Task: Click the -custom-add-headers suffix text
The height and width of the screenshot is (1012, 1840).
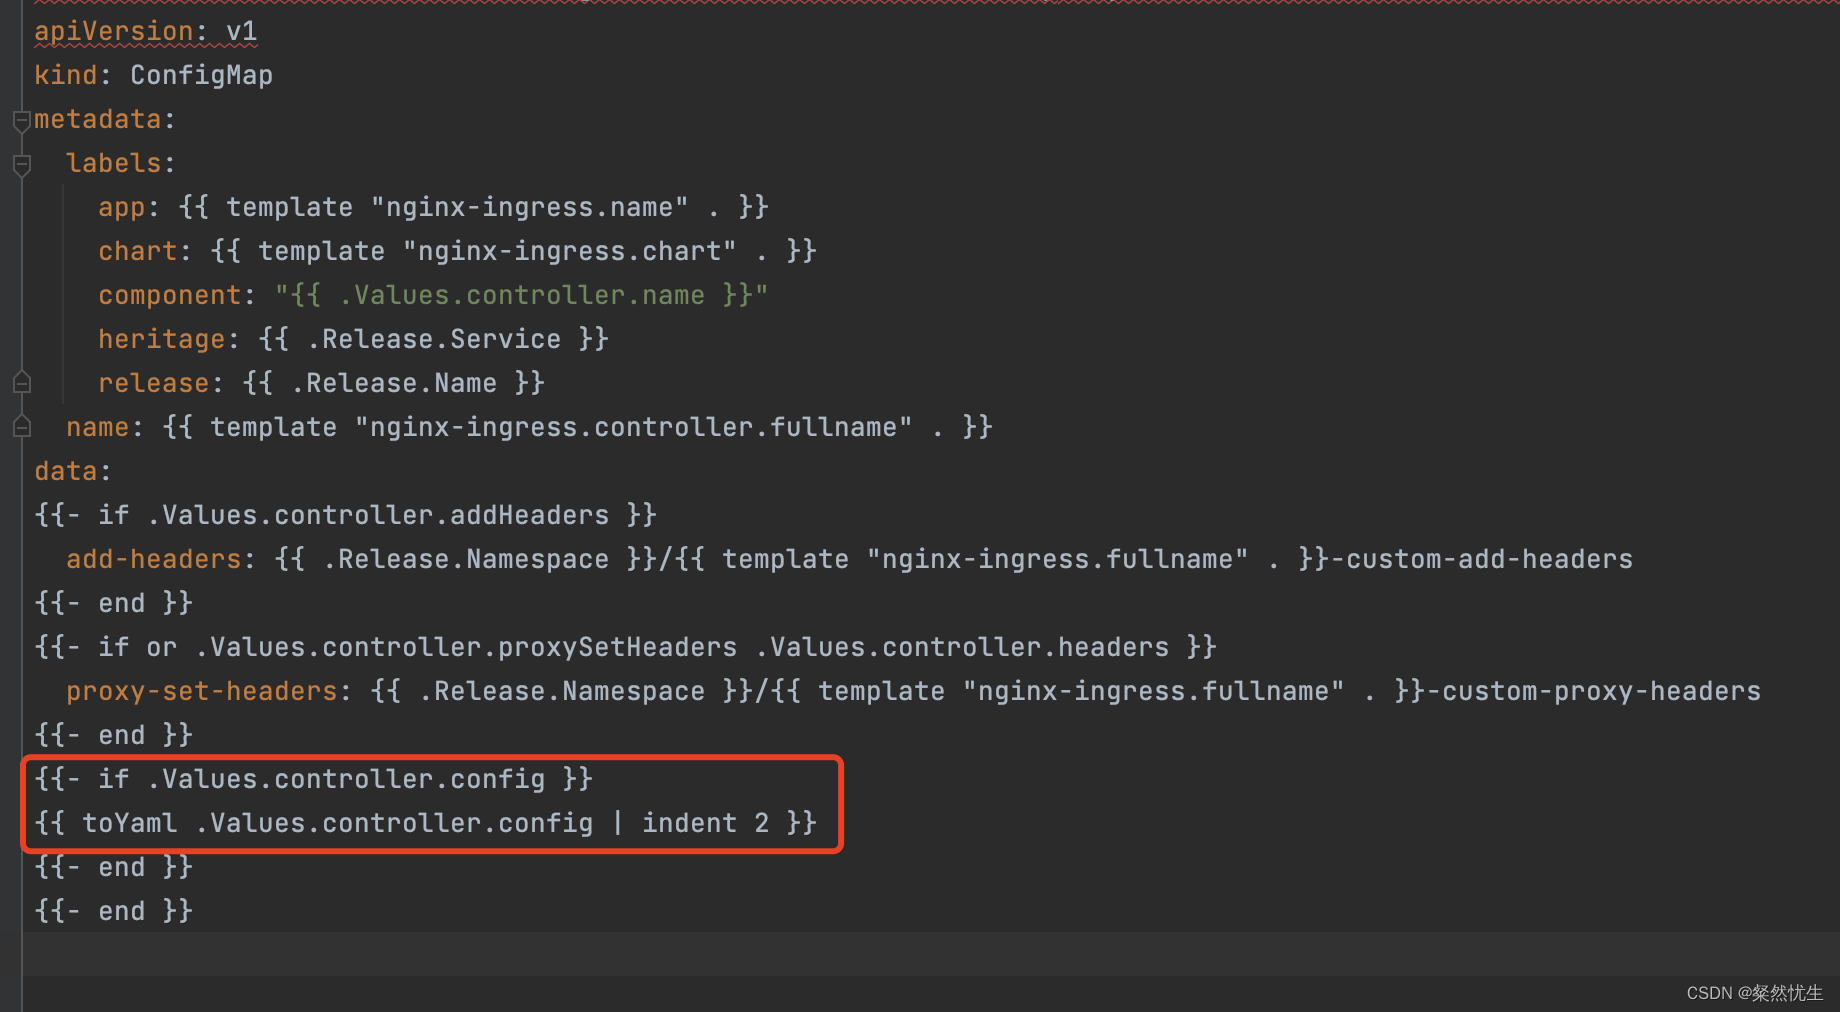Action: point(1481,560)
